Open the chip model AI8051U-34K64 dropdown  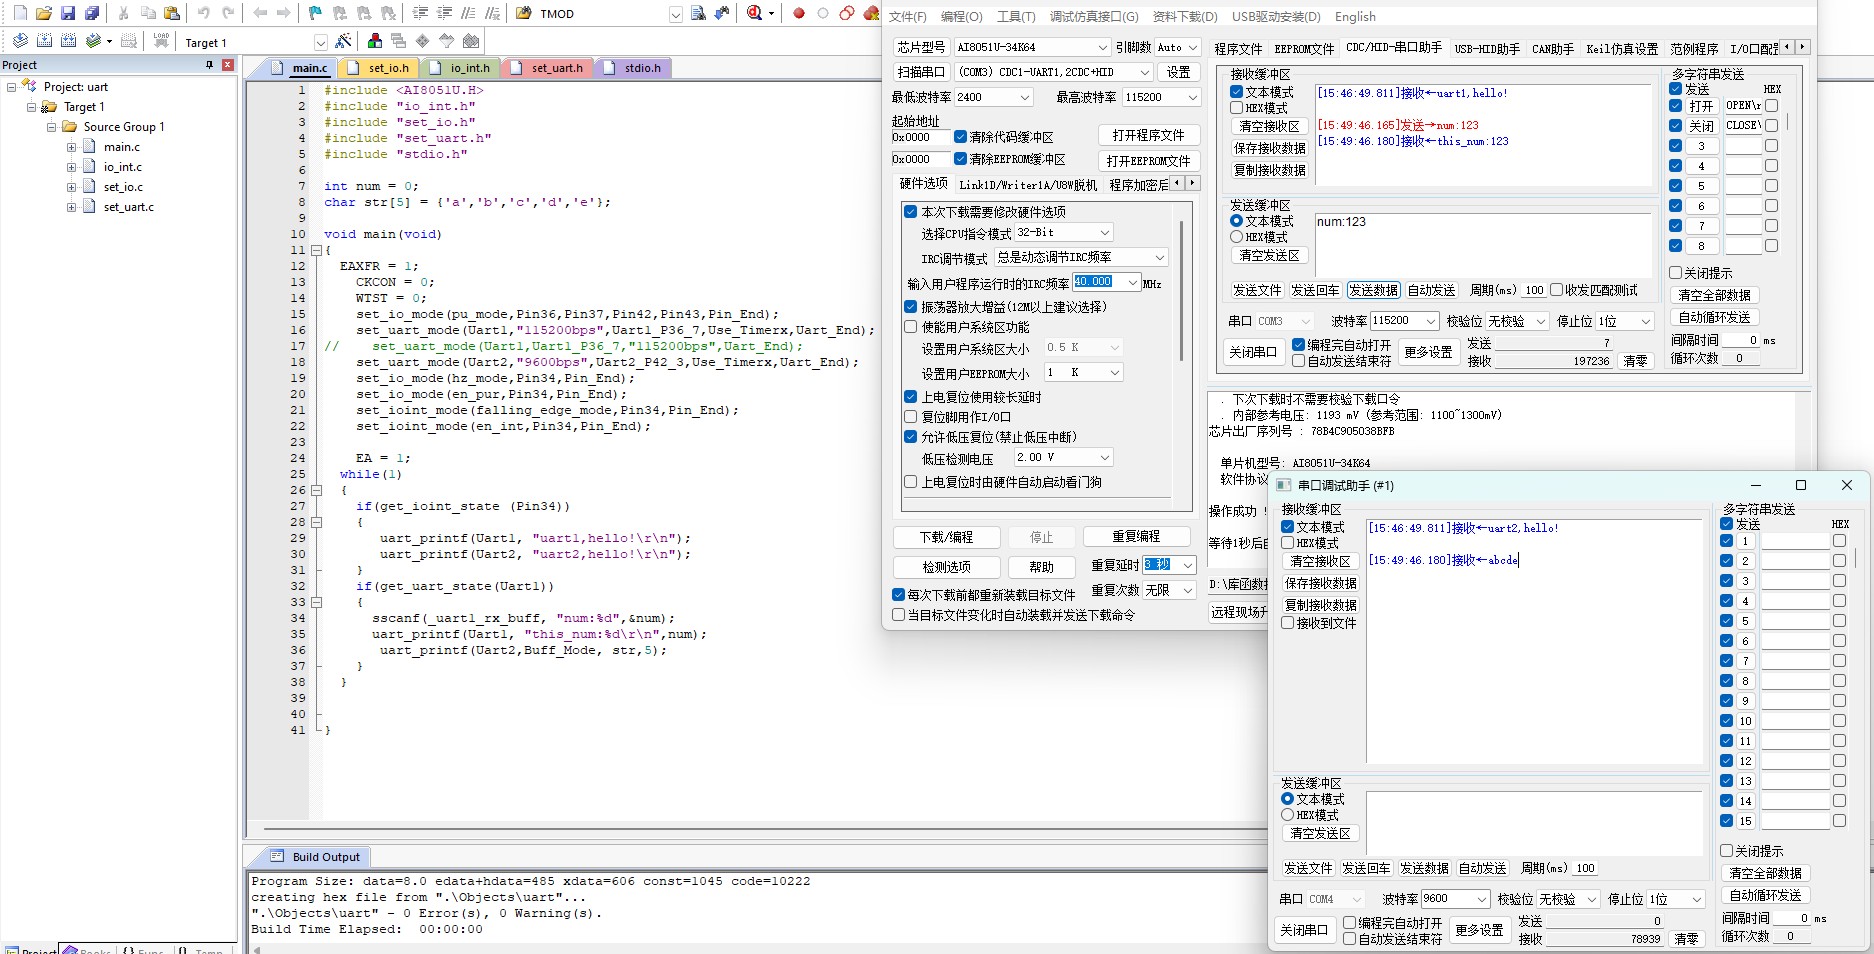[1102, 47]
